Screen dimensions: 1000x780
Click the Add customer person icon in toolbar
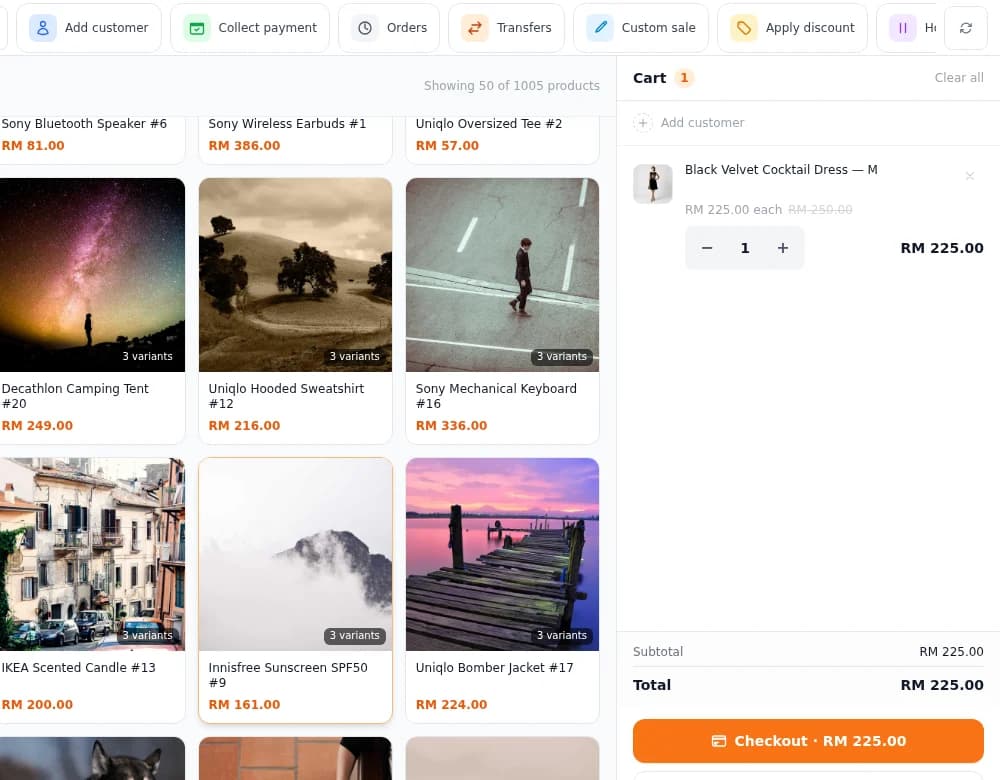[43, 28]
